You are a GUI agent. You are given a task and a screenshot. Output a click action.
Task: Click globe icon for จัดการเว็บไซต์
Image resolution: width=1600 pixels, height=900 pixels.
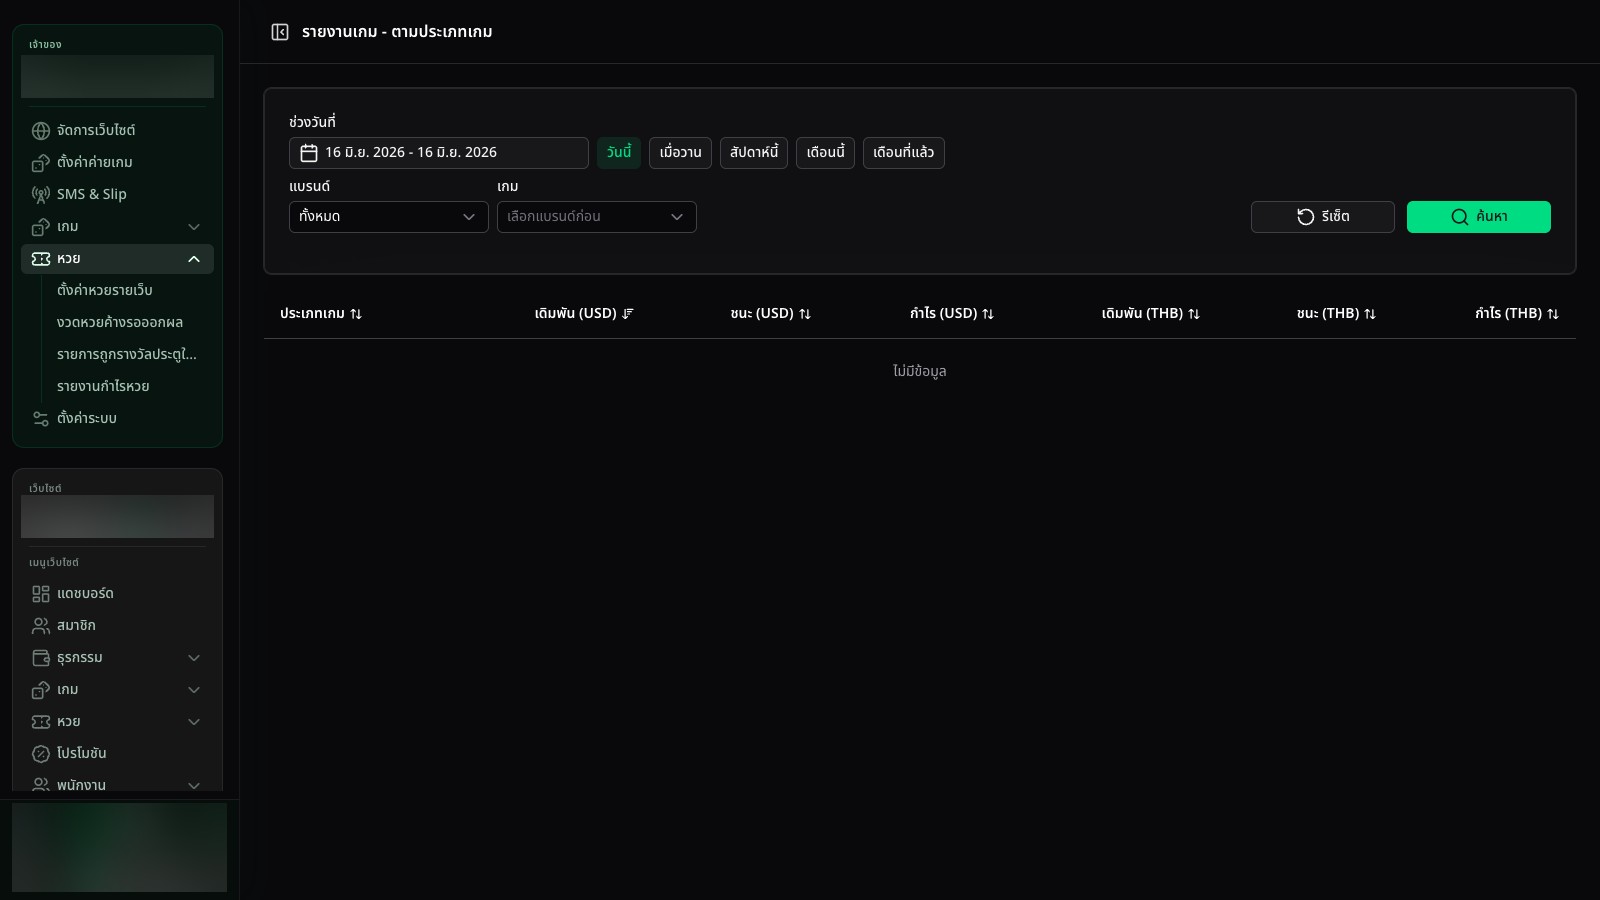tap(41, 131)
